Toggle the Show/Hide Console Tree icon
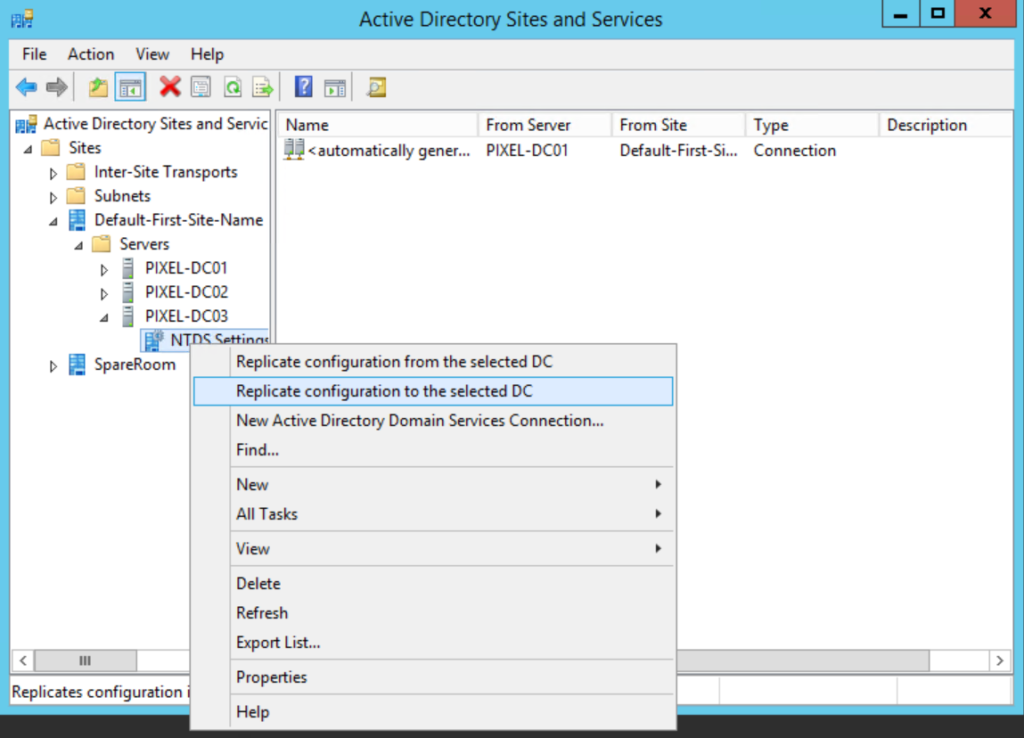Image resolution: width=1024 pixels, height=738 pixels. 130,86
